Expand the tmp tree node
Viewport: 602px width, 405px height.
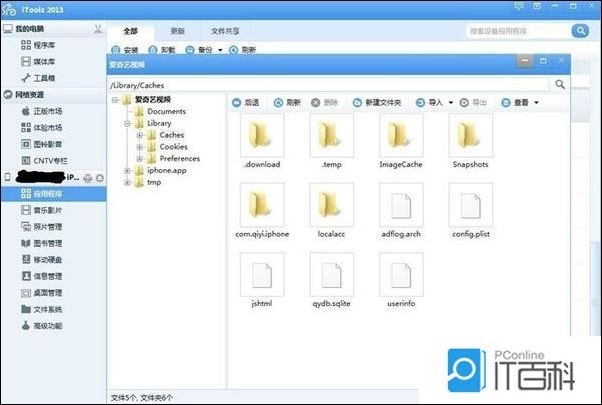[127, 182]
